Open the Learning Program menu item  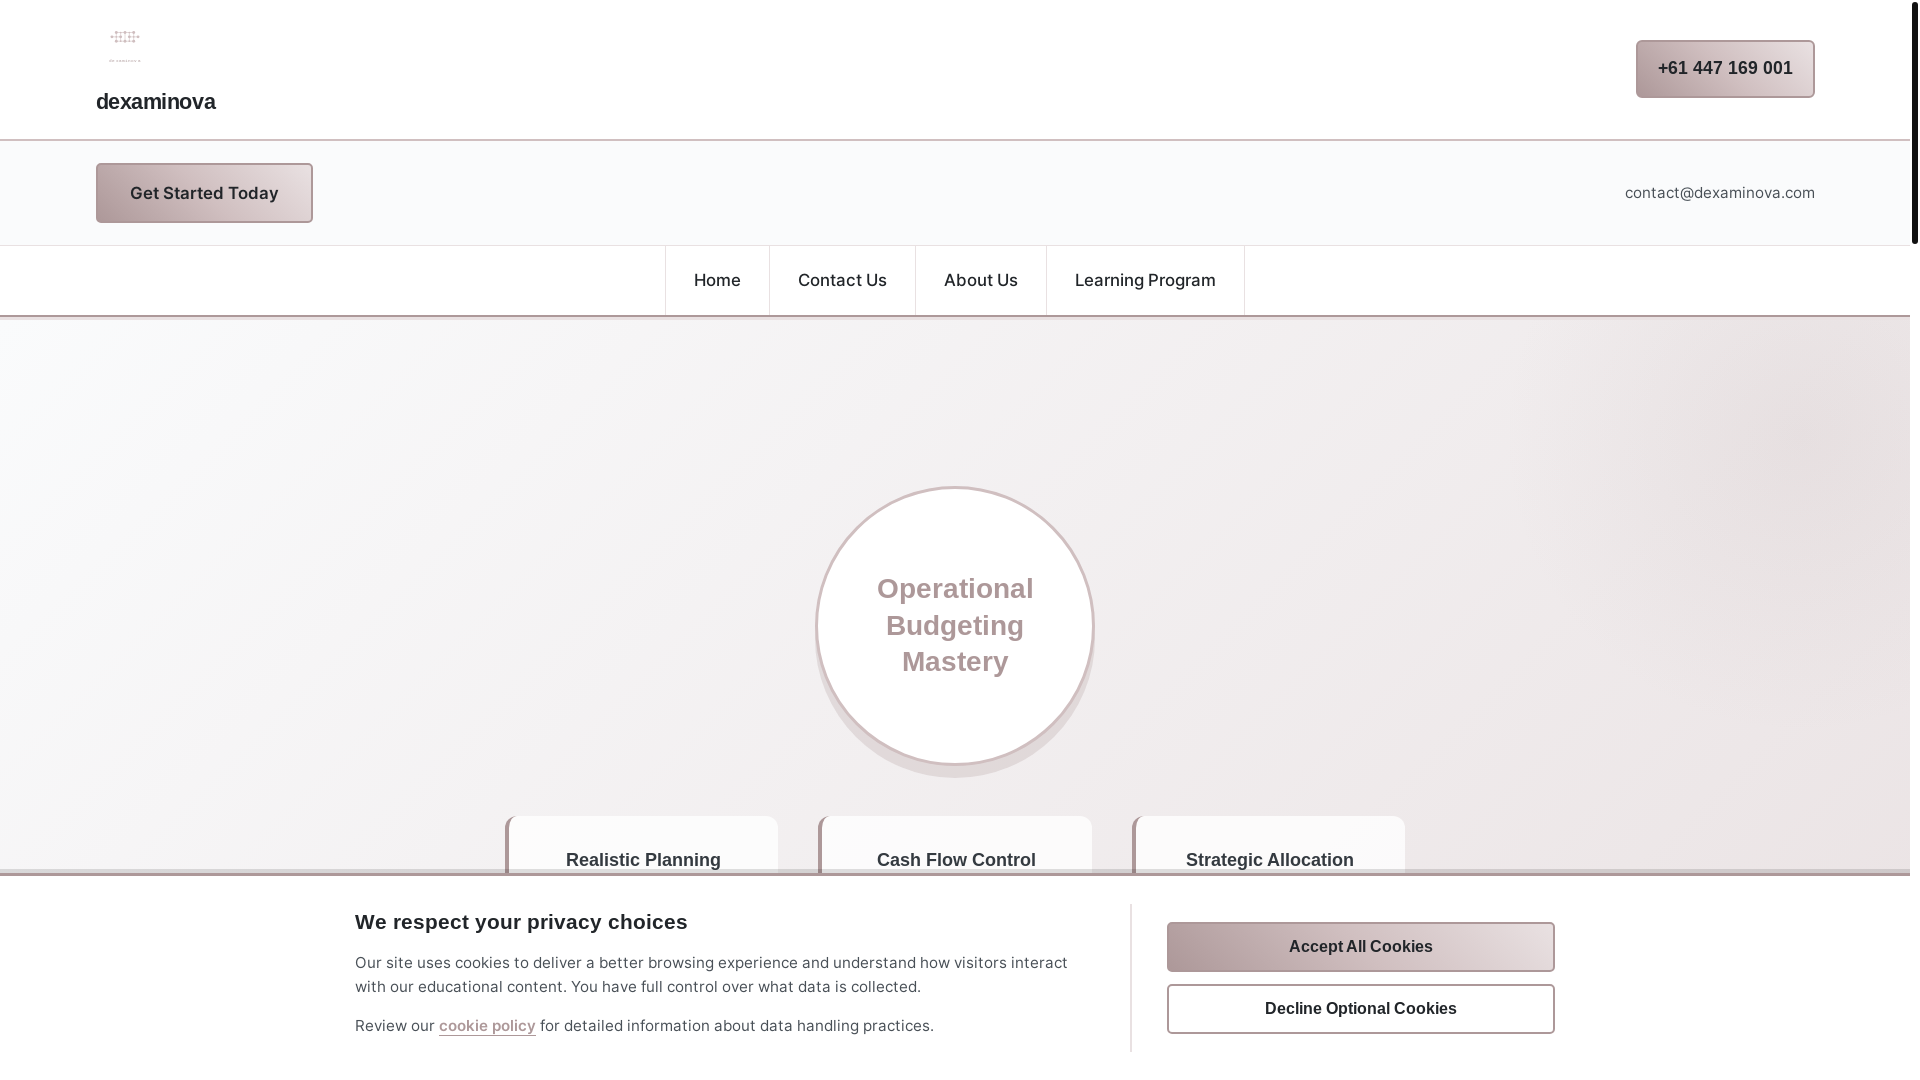click(1145, 280)
